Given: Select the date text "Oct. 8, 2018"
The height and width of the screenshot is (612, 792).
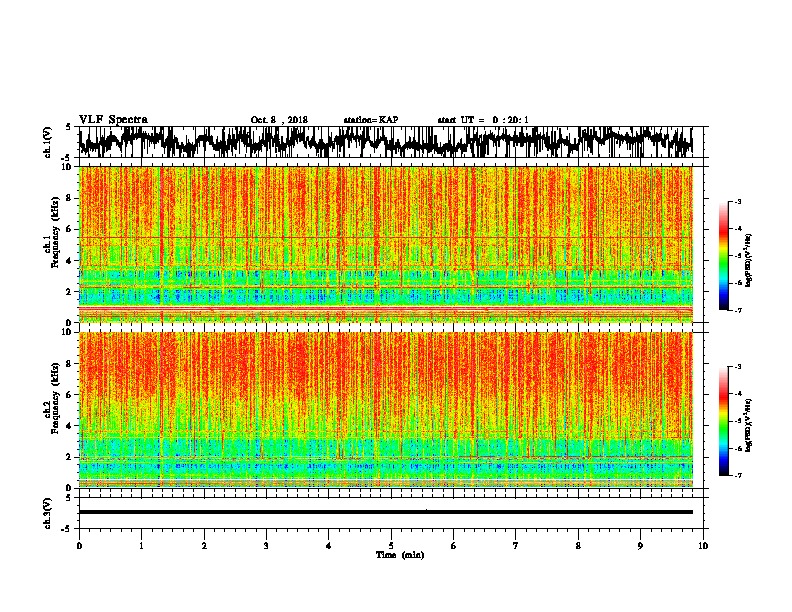Looking at the screenshot, I should tap(279, 120).
